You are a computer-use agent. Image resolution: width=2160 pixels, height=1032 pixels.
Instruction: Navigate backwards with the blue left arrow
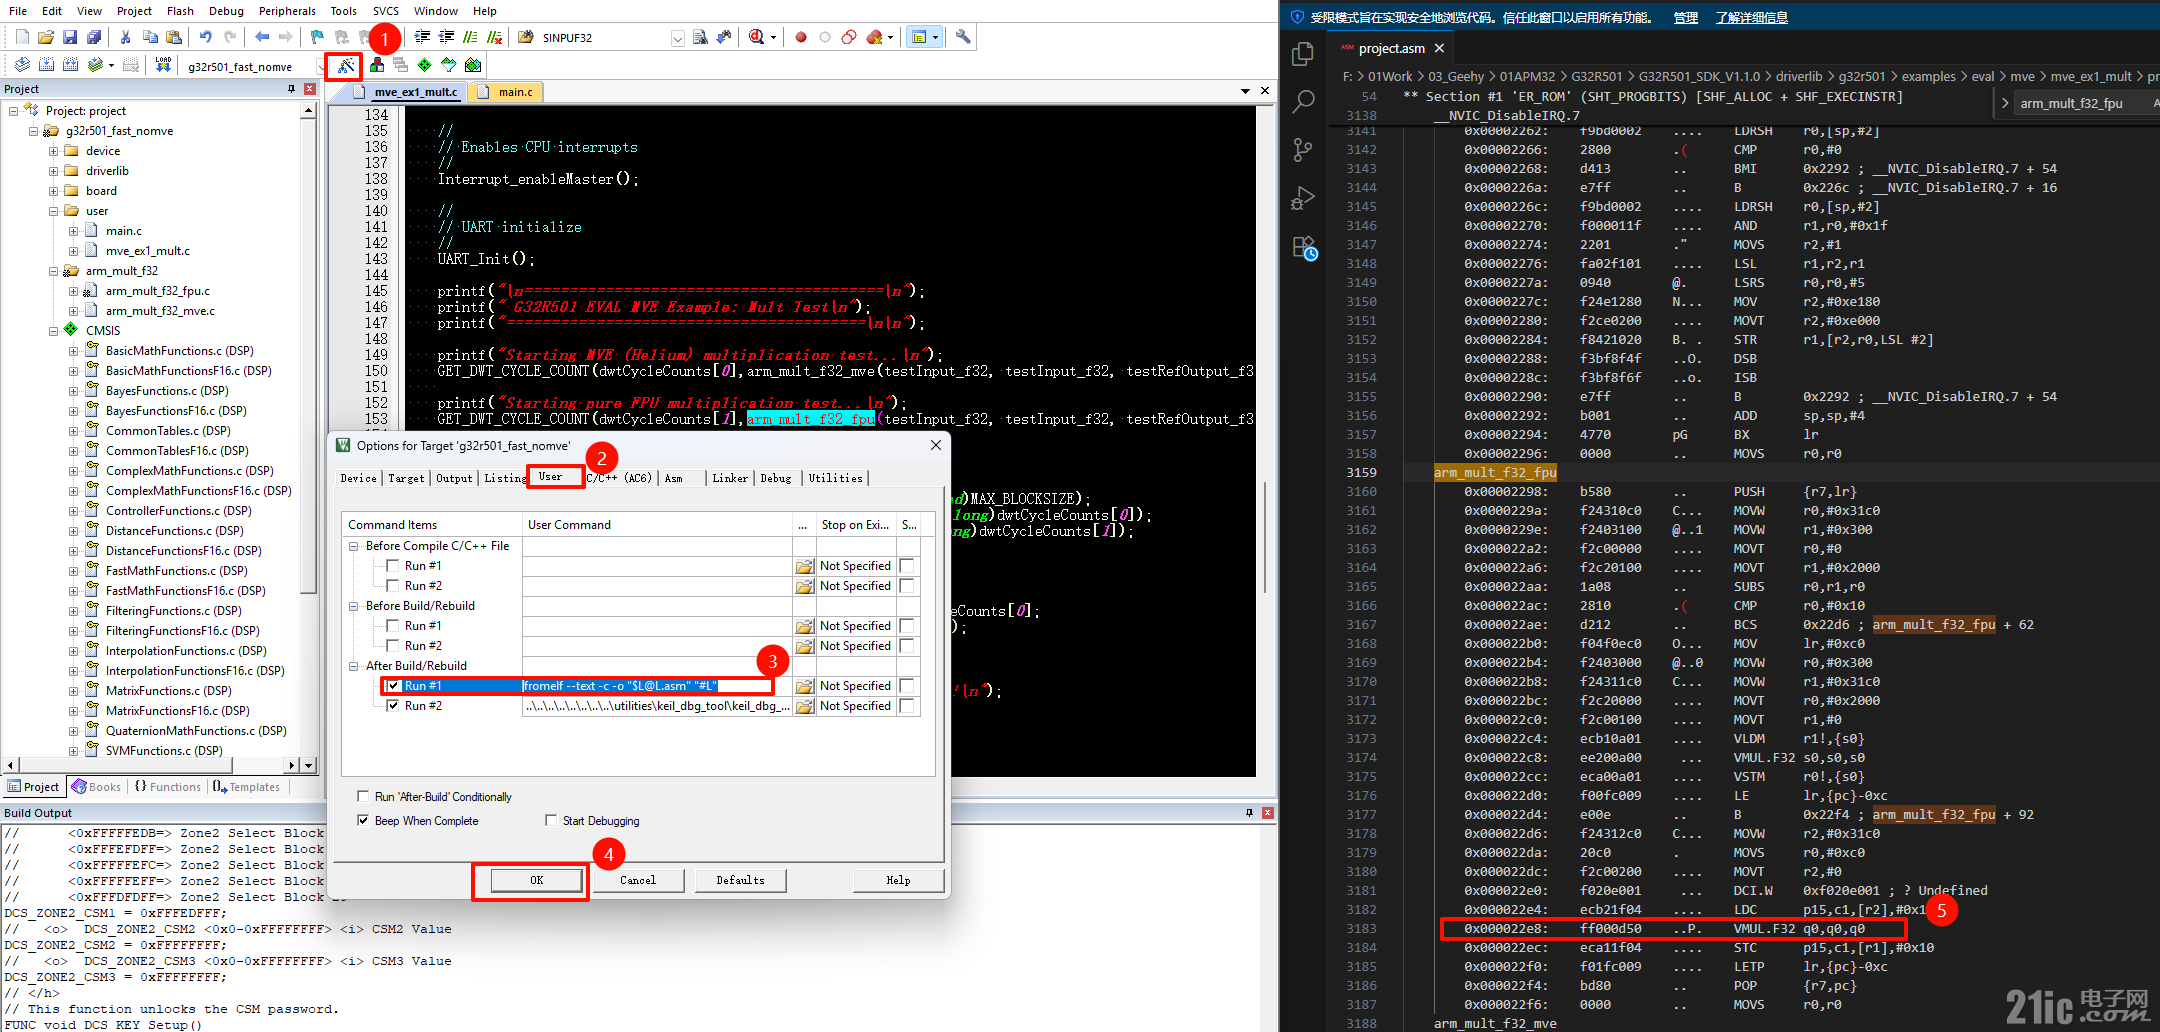click(262, 37)
